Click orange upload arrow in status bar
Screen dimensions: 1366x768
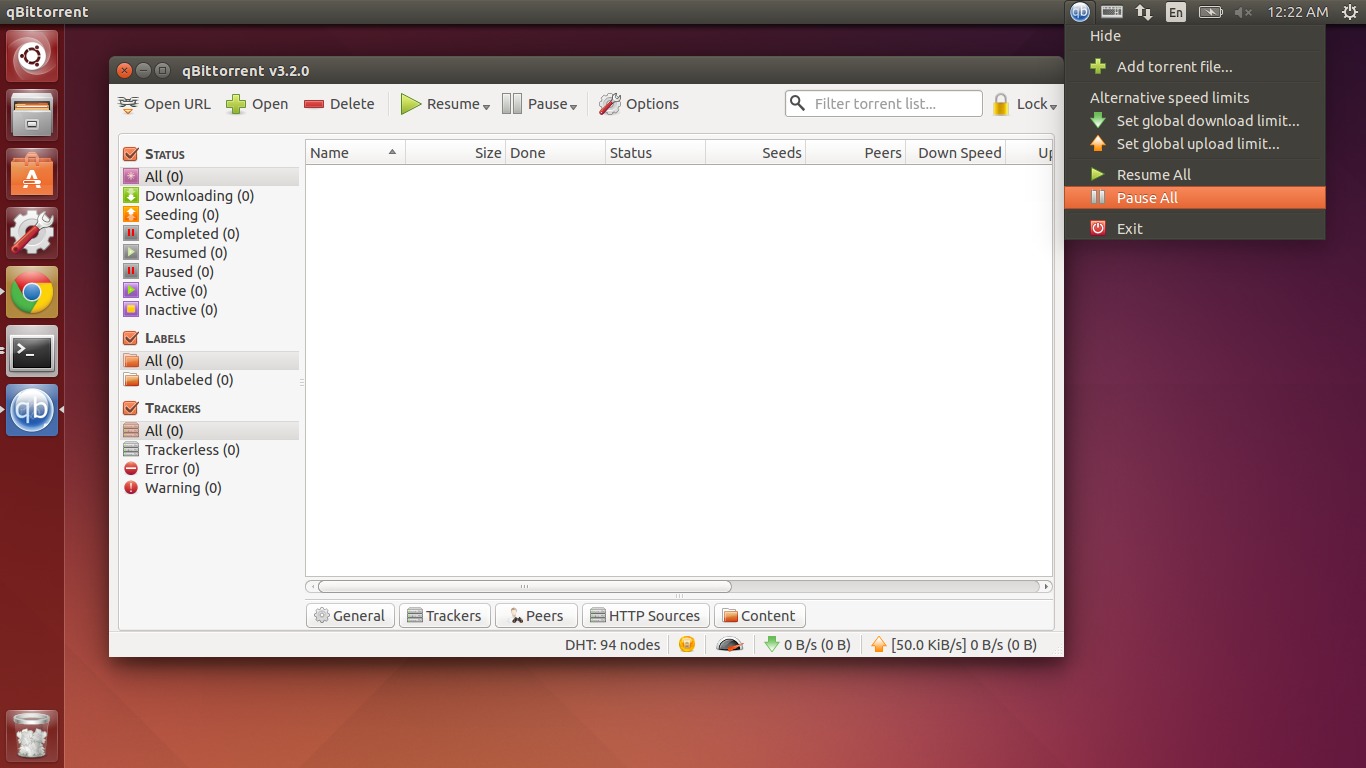[879, 645]
